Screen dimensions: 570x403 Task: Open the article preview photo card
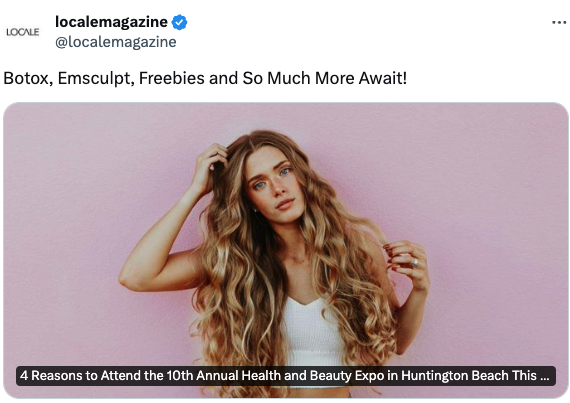coord(286,250)
